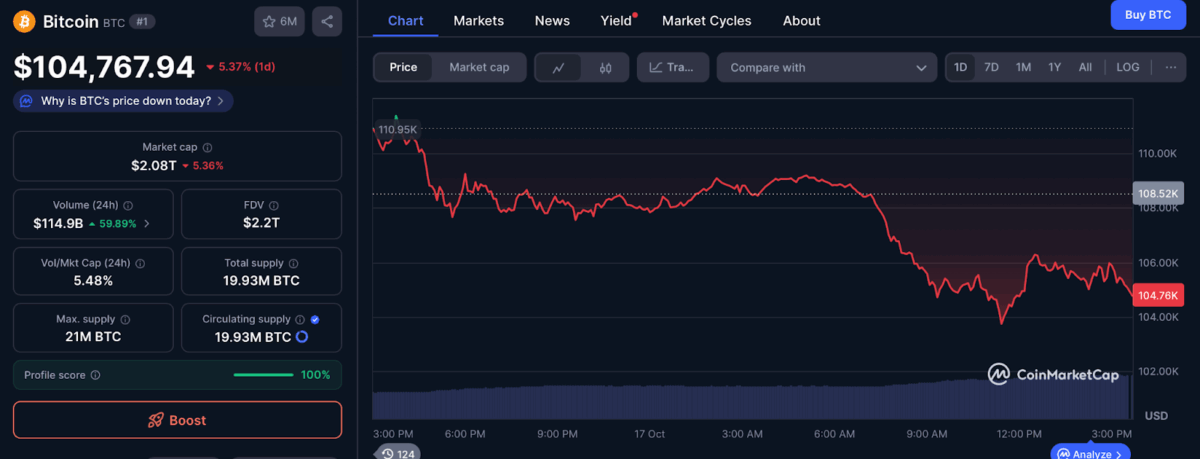Screen dimensions: 1200x459
Task: Click the share icon button
Action: click(326, 21)
